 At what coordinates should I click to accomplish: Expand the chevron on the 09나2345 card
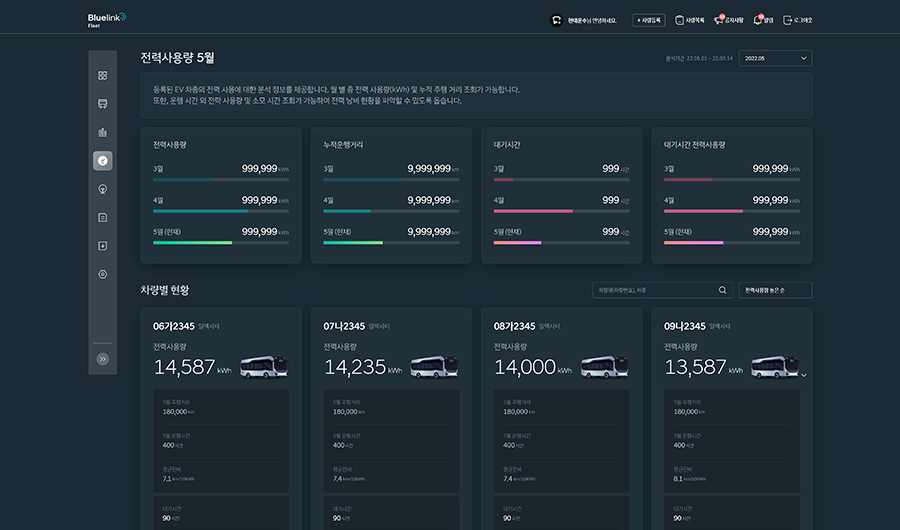point(803,375)
